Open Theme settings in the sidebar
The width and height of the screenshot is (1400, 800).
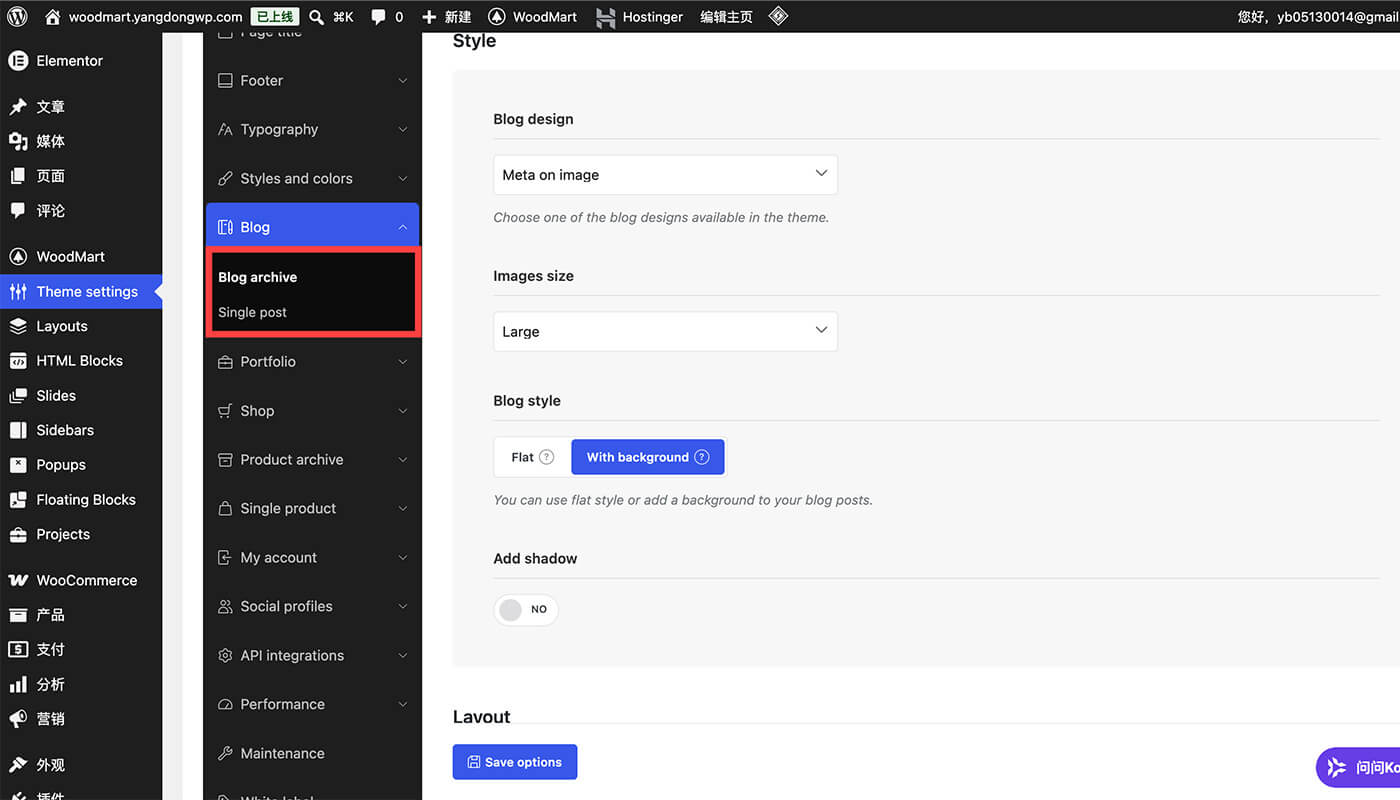[x=81, y=292]
